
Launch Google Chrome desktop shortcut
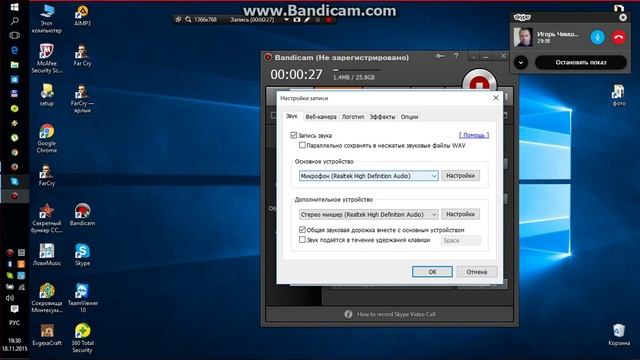coord(47,139)
